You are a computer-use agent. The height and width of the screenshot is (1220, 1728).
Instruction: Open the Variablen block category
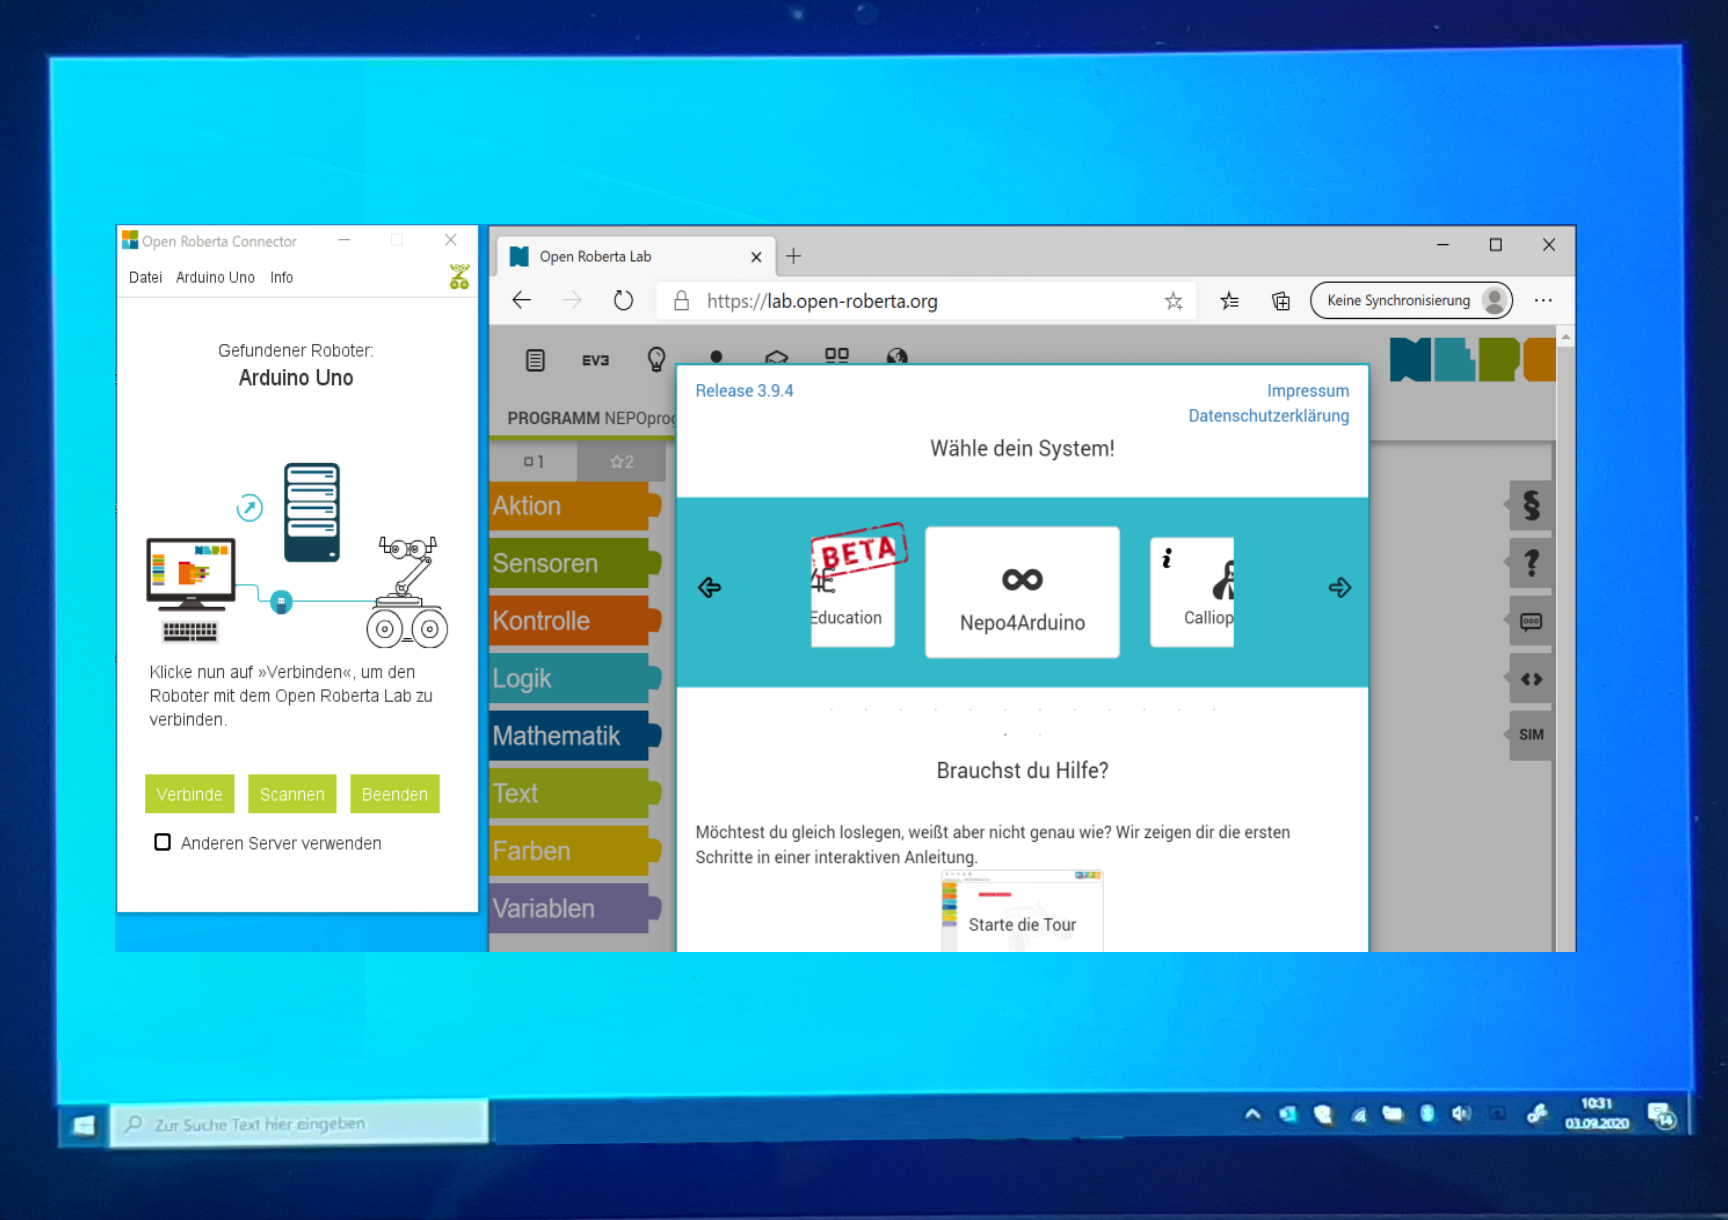[x=575, y=908]
